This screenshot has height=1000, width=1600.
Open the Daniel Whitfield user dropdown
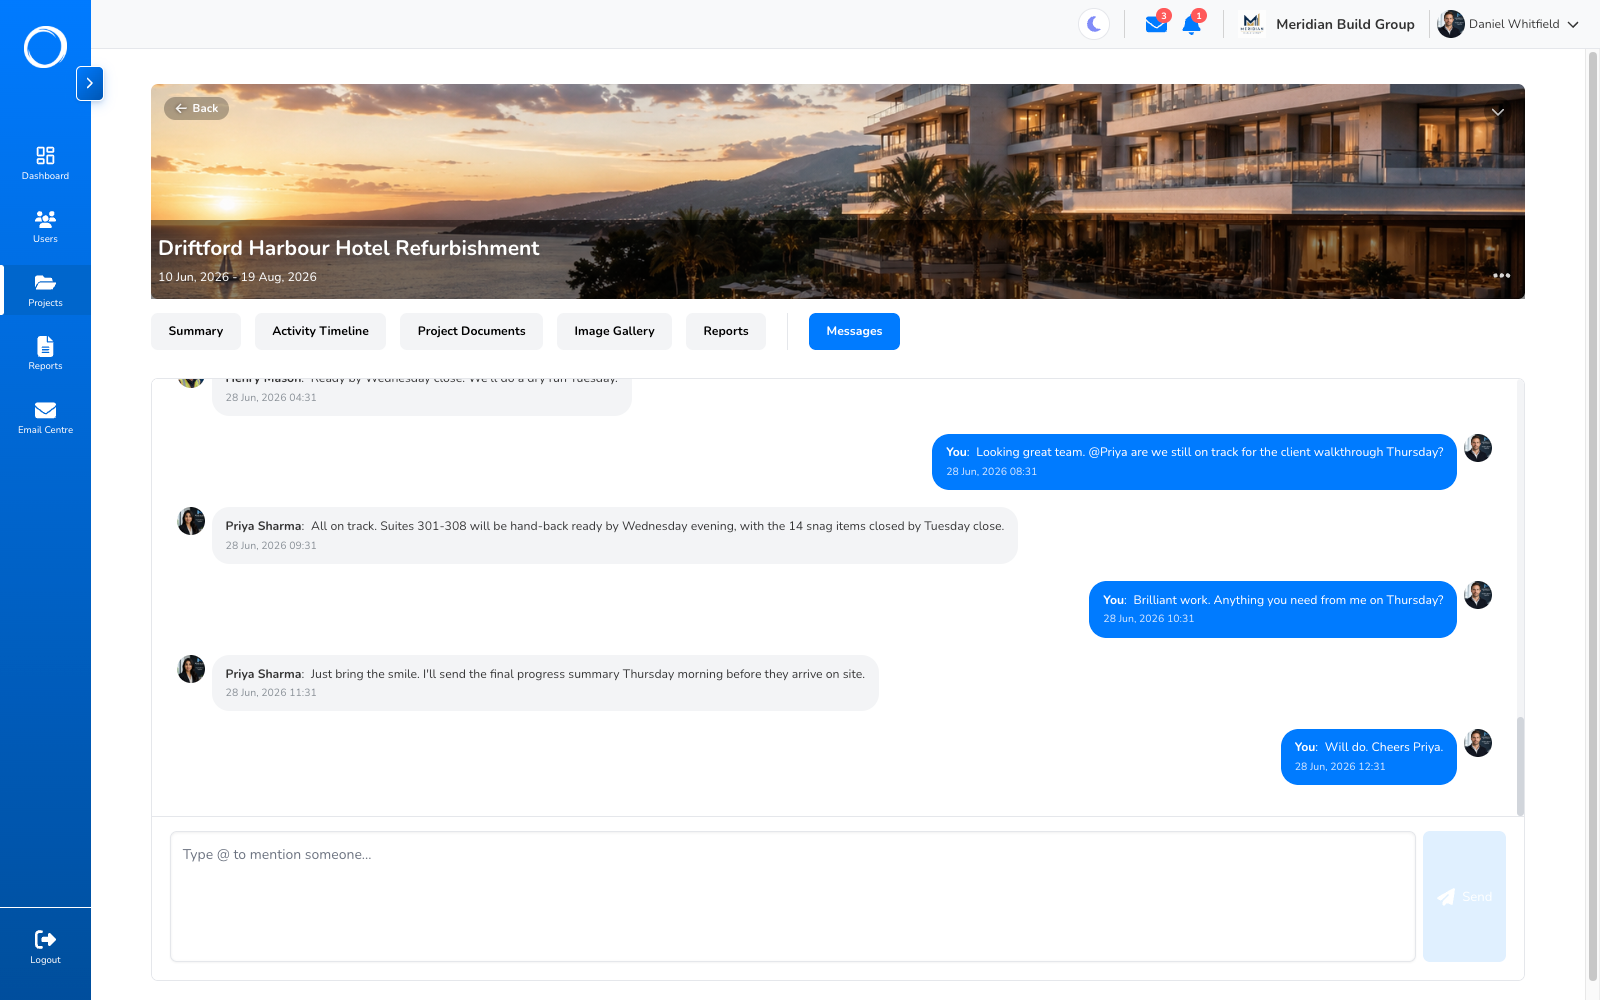point(1508,24)
